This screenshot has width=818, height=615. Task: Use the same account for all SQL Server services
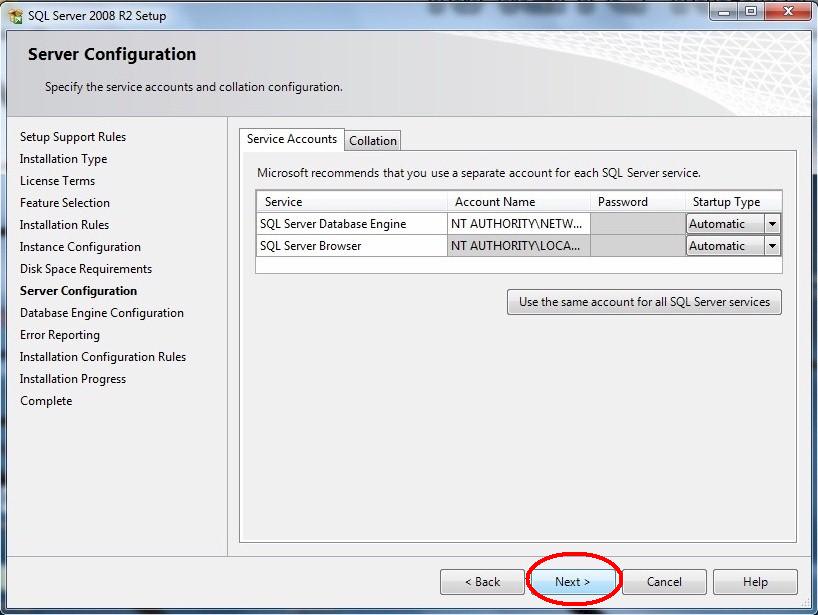click(644, 302)
